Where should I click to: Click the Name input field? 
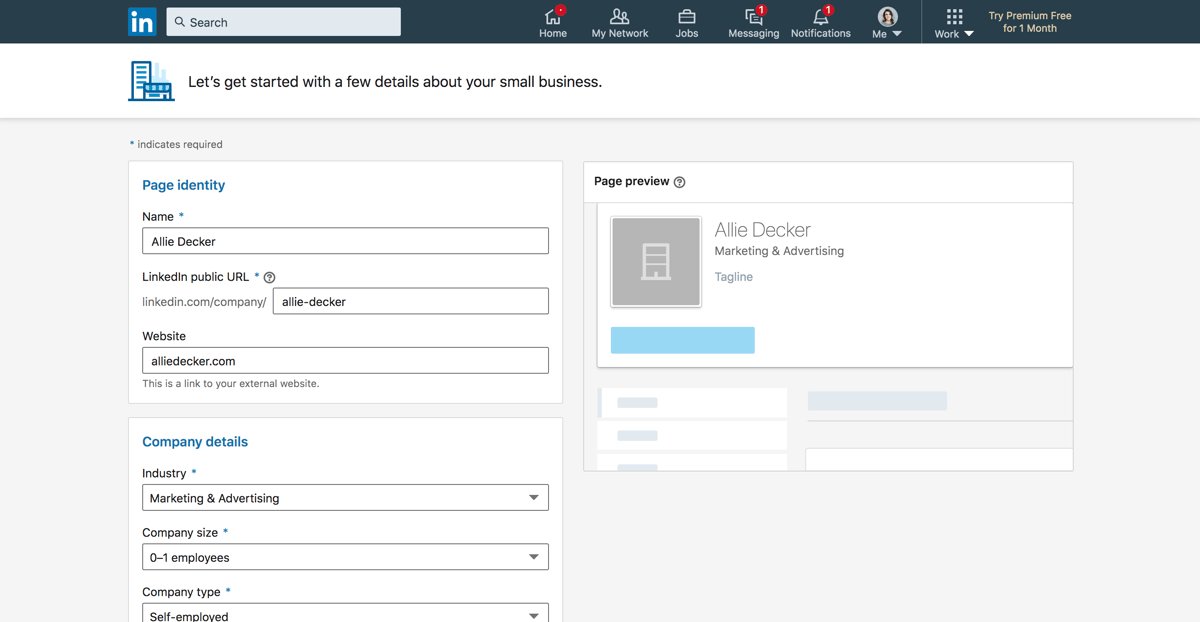click(x=345, y=241)
